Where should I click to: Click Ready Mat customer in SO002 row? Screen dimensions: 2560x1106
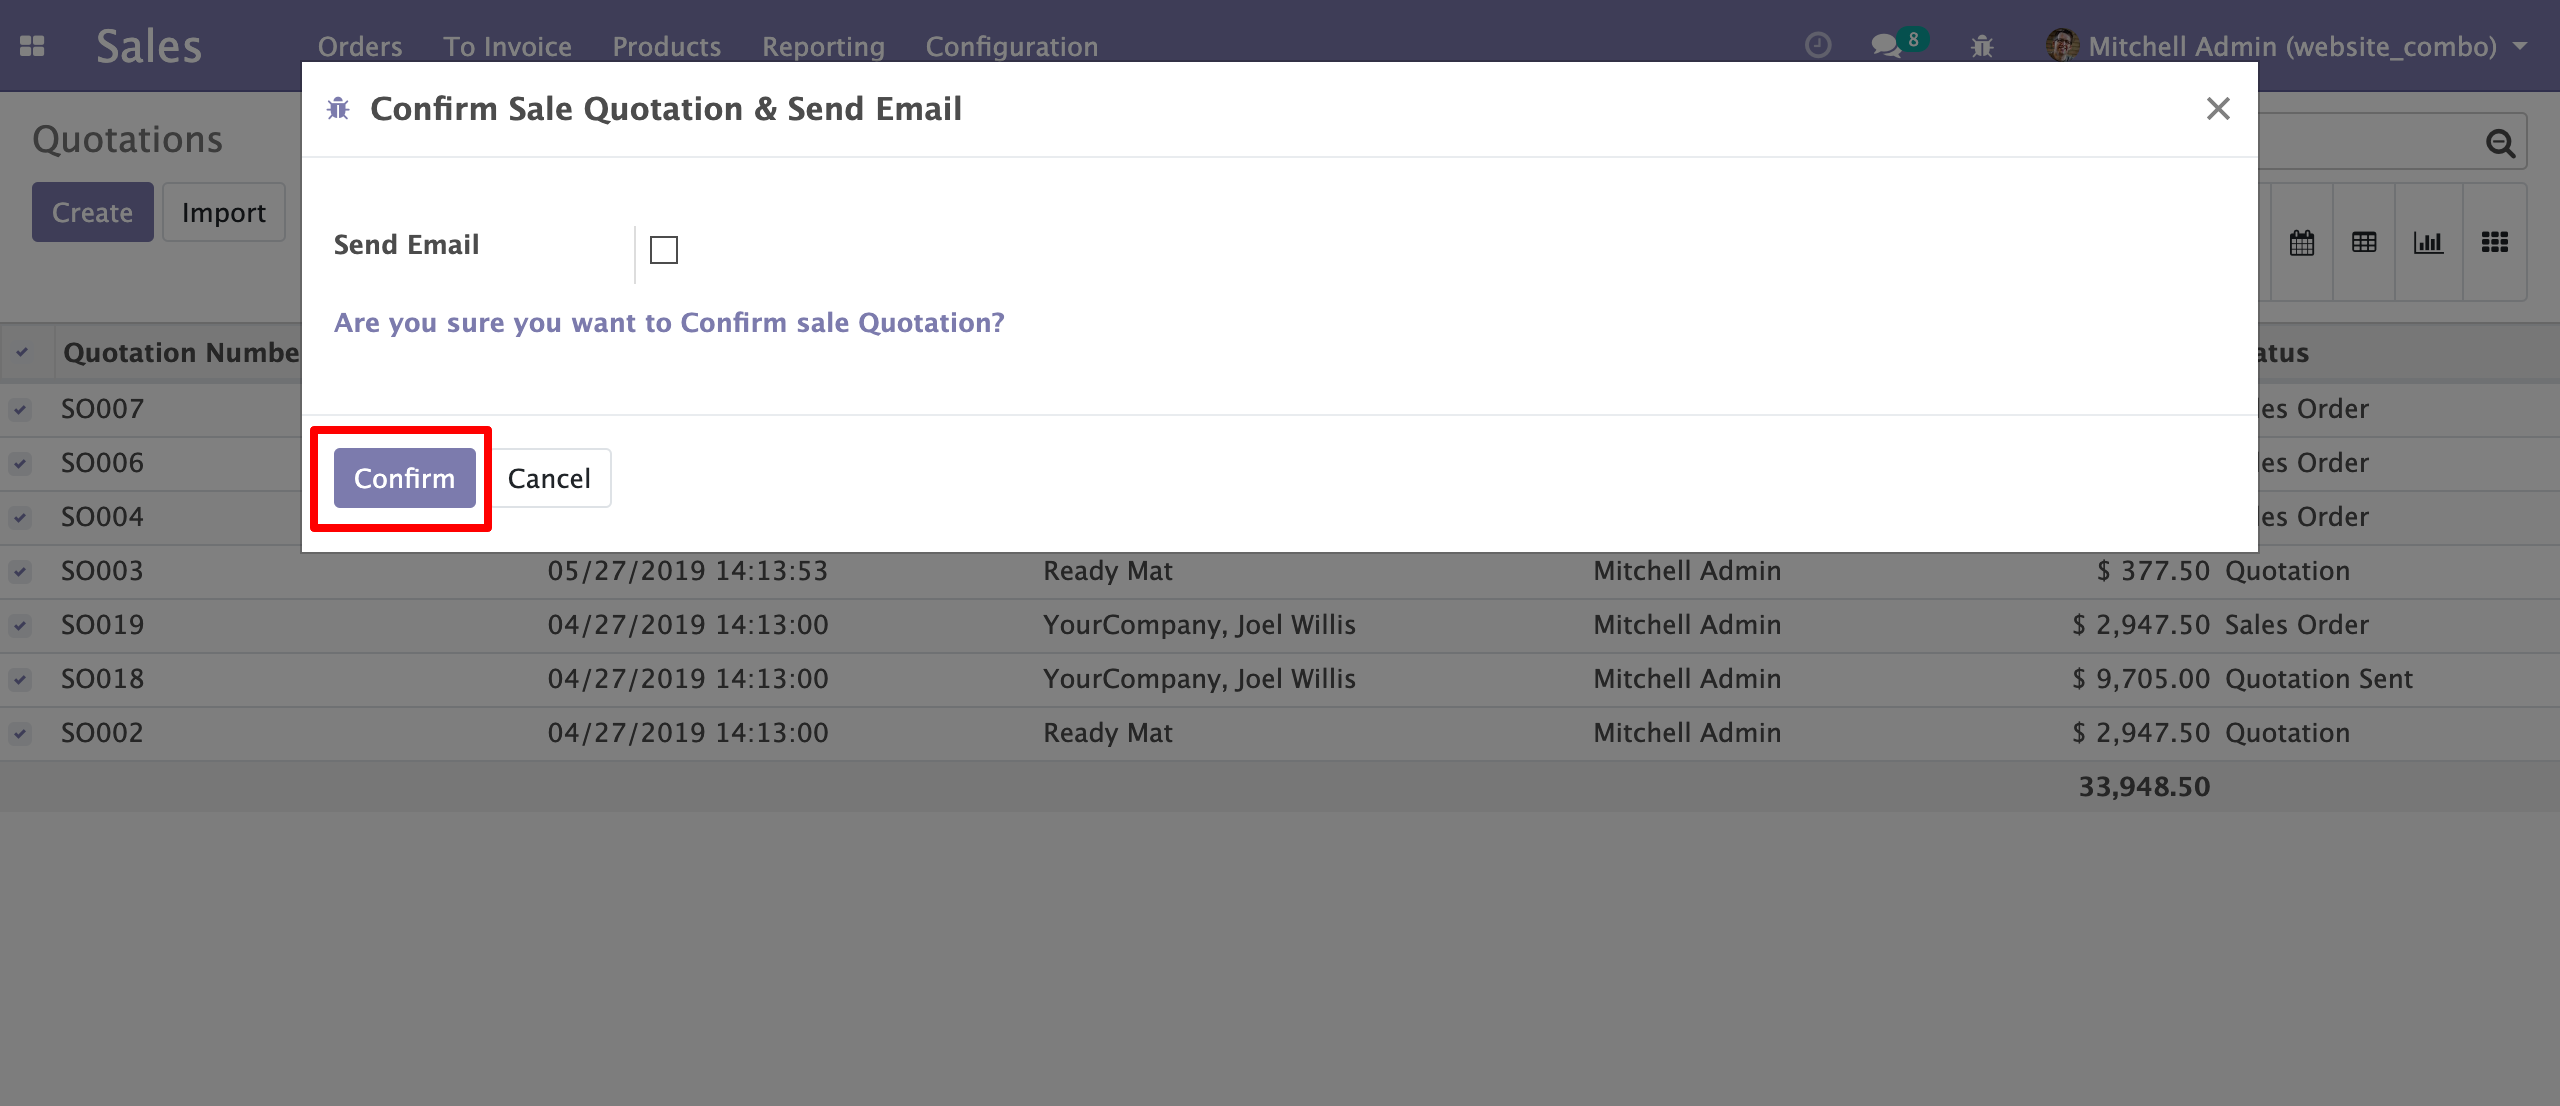pyautogui.click(x=1108, y=733)
